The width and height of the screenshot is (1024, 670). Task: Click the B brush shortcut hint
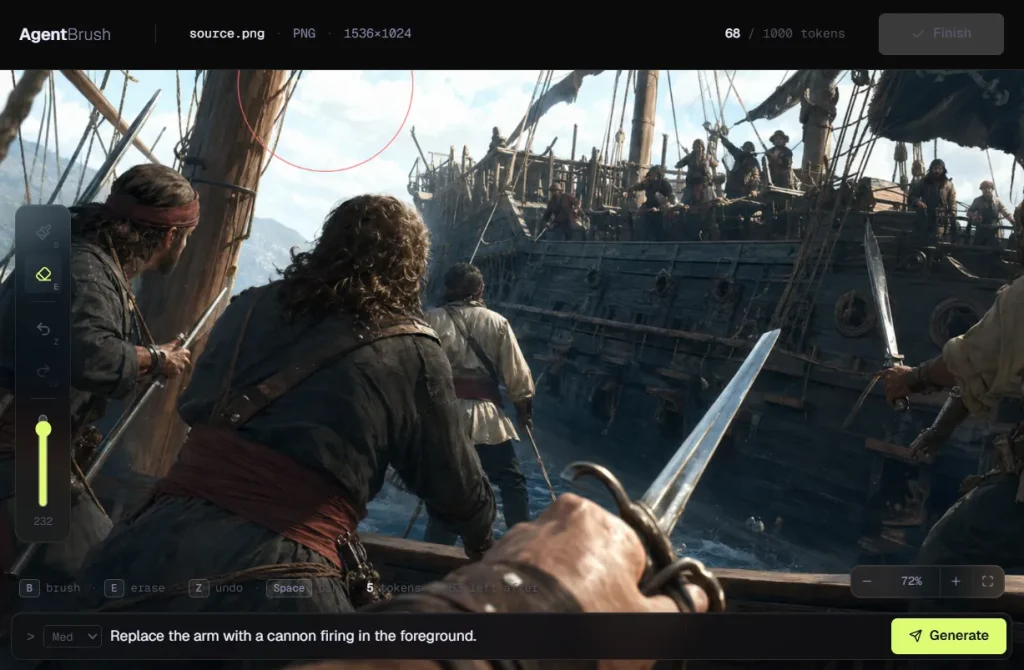point(50,588)
